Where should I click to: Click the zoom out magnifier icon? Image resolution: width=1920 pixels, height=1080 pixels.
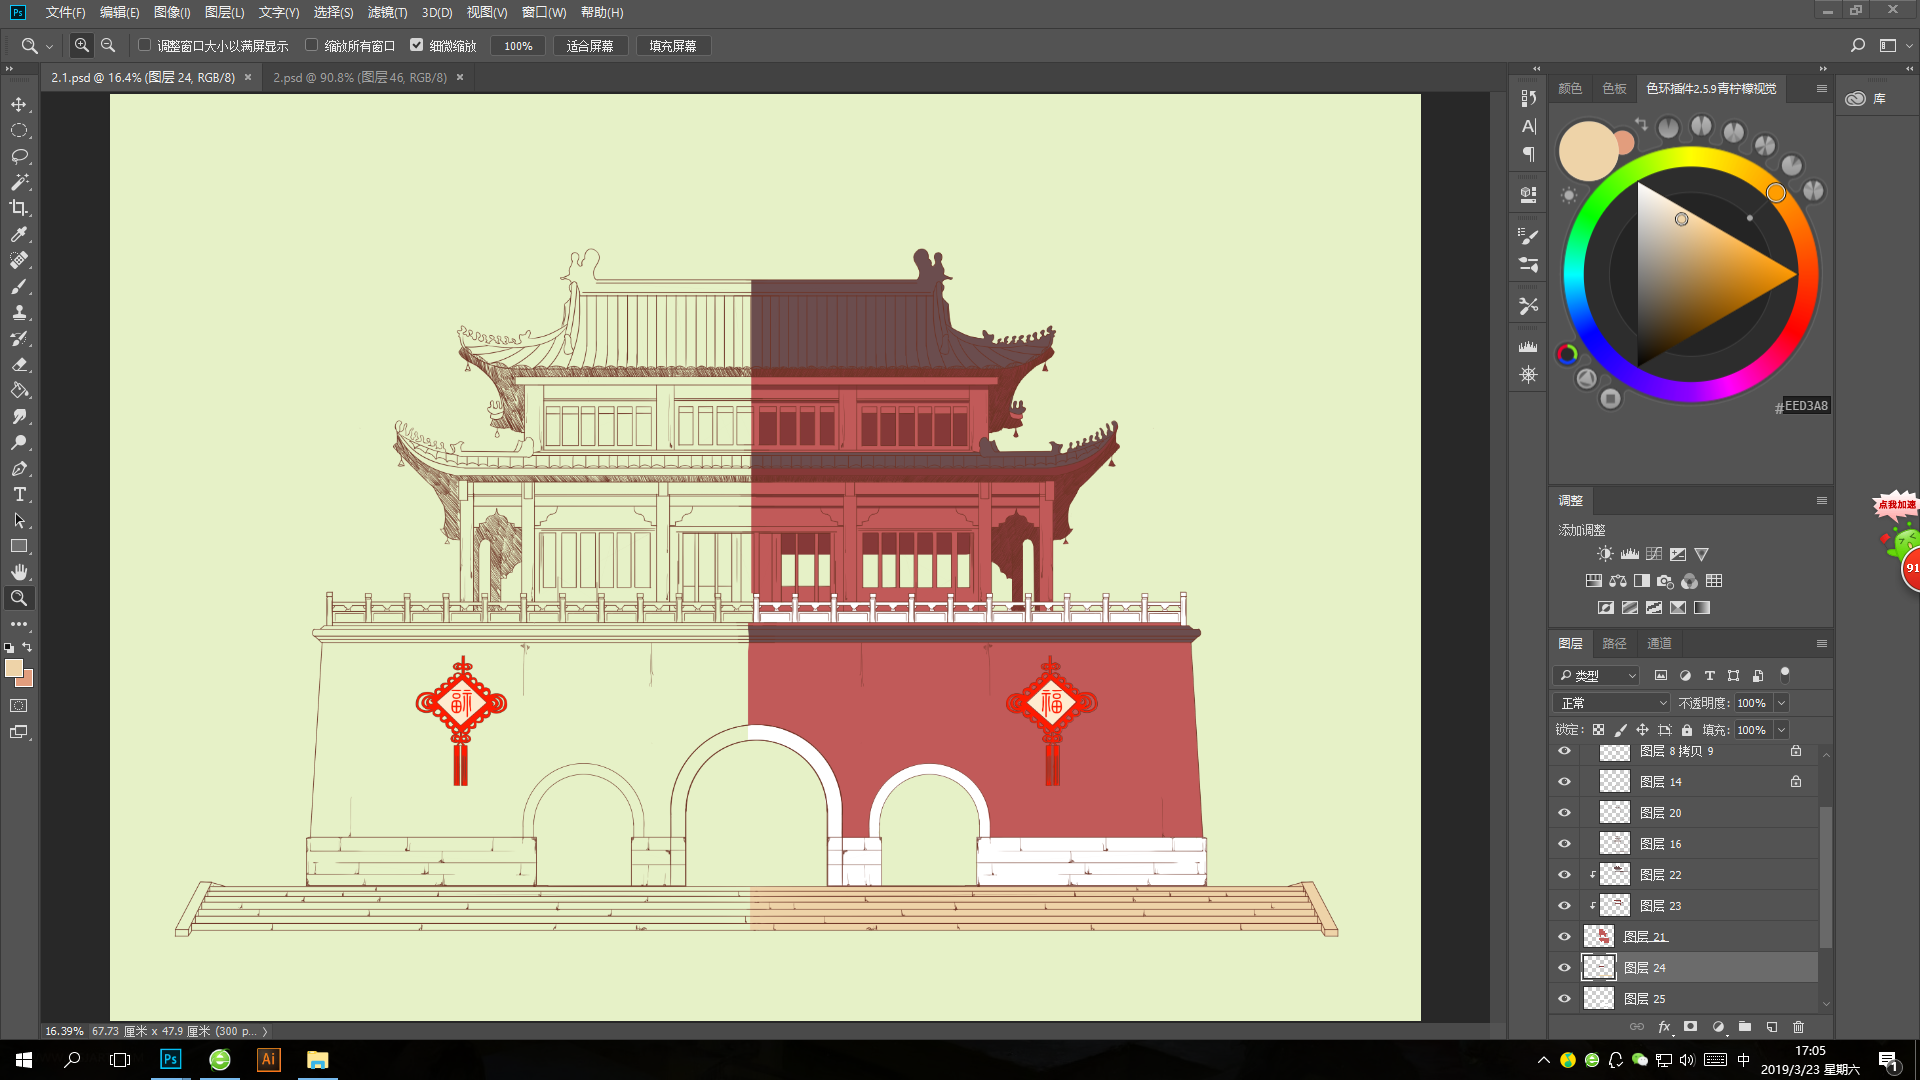[x=108, y=45]
